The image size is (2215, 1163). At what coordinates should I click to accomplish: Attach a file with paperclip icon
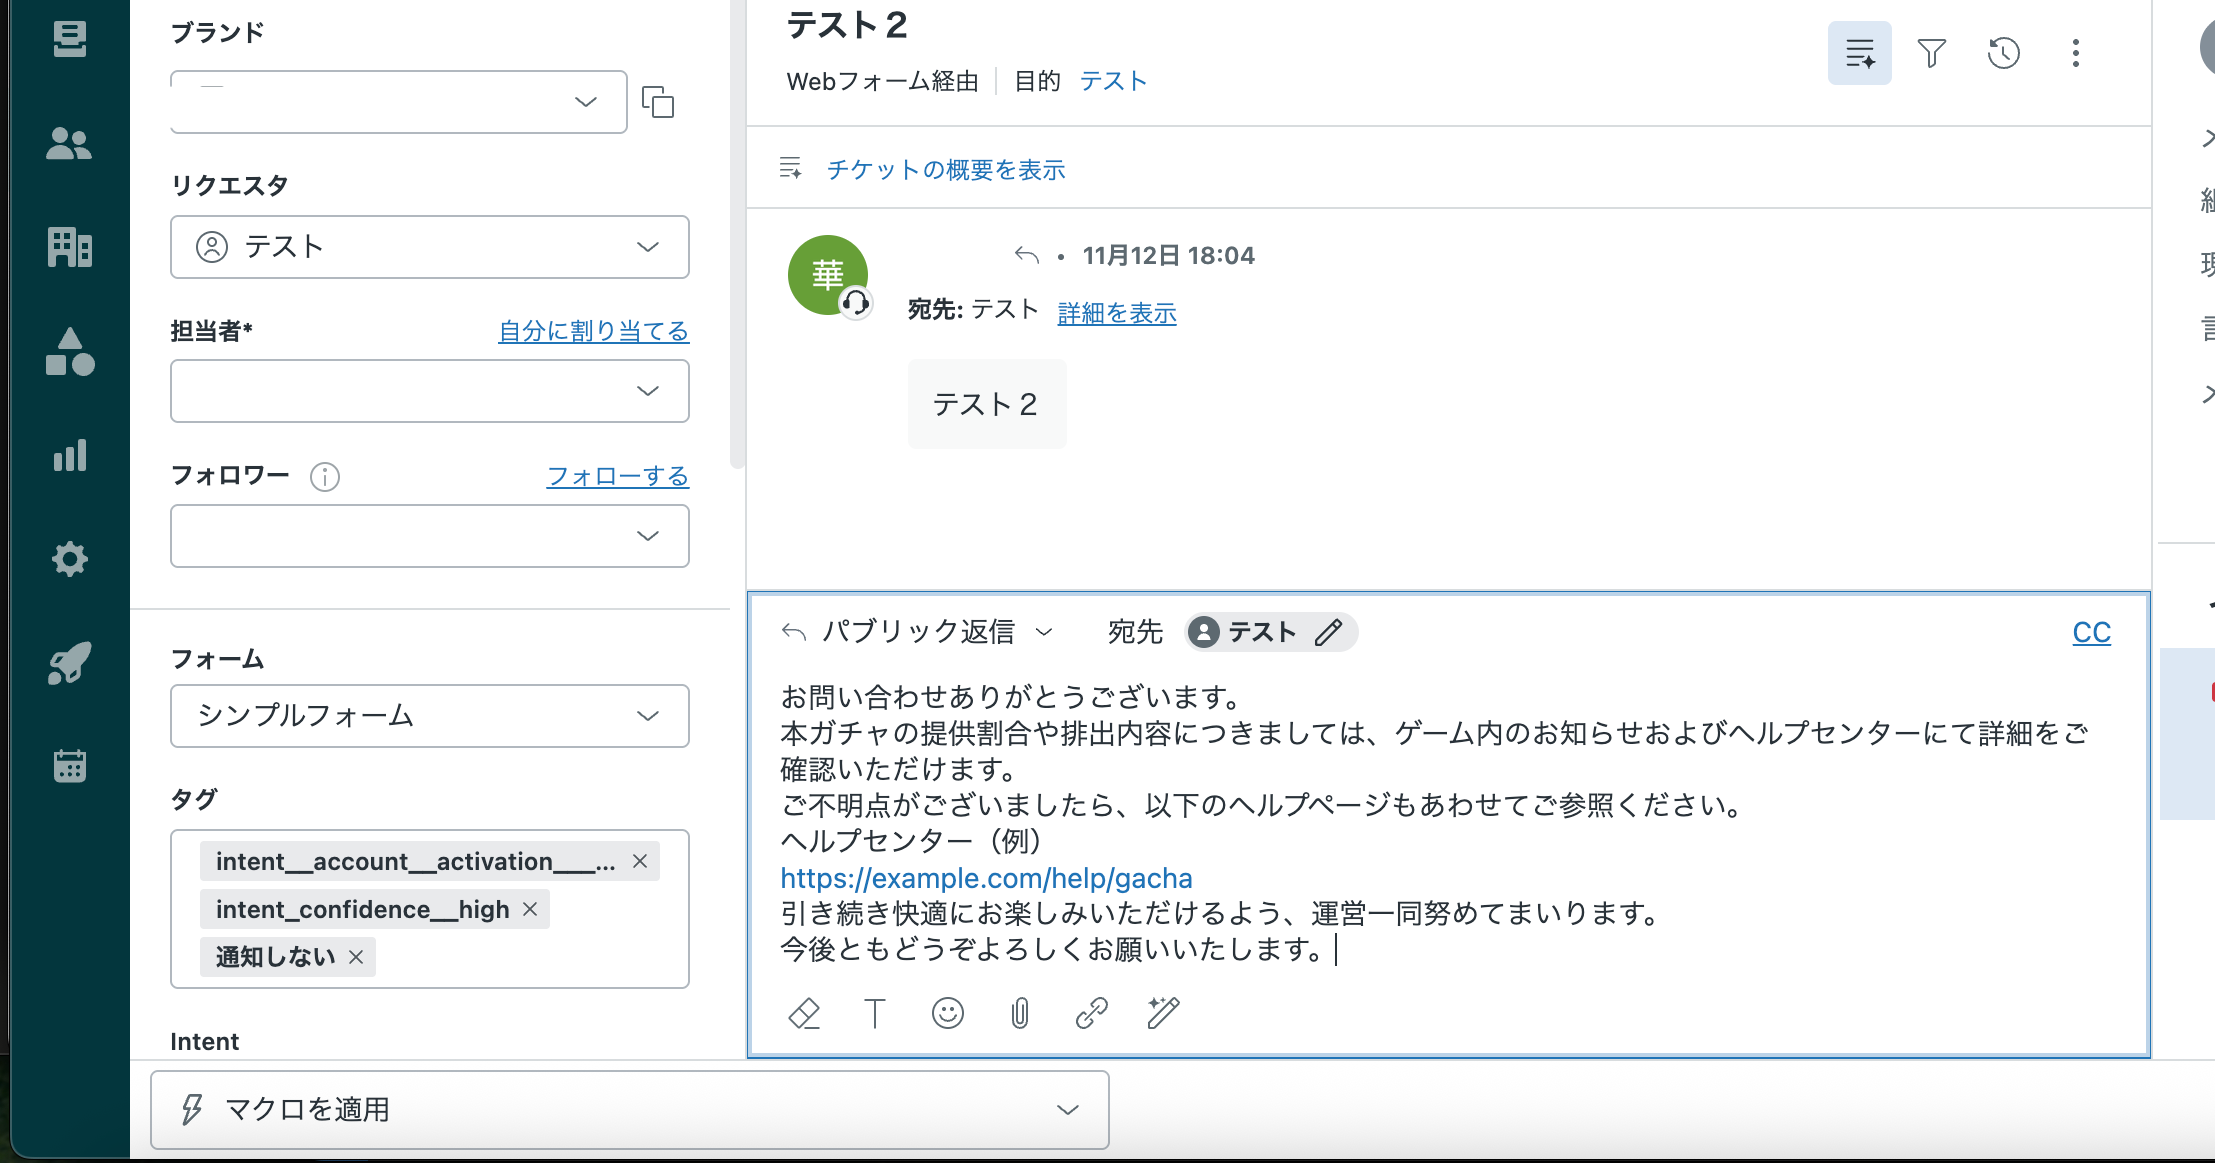click(x=1019, y=1013)
